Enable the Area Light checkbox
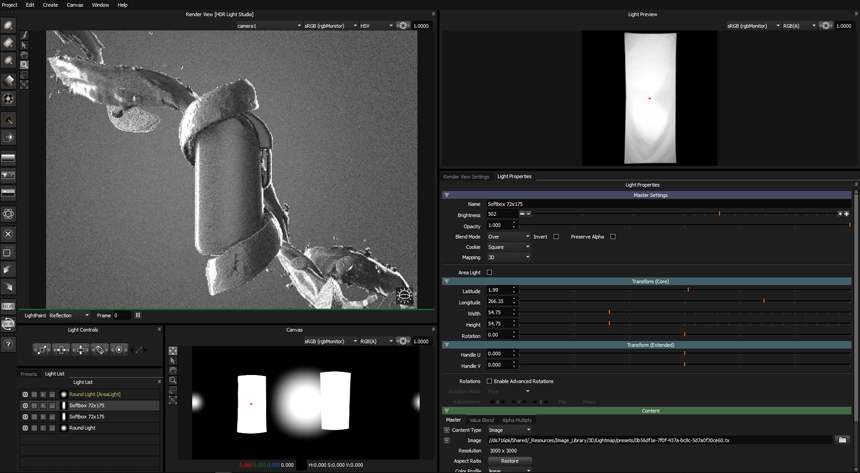This screenshot has width=860, height=473. coord(489,272)
